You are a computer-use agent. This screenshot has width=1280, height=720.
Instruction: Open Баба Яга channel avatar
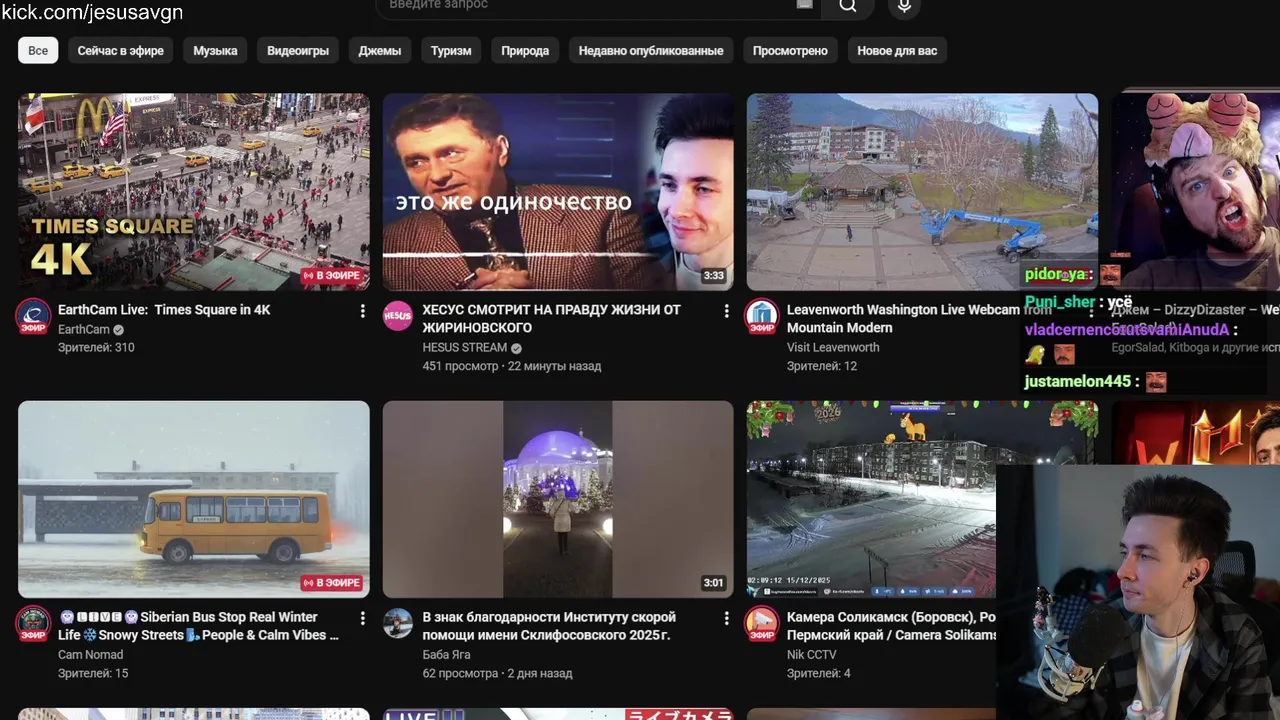click(398, 622)
